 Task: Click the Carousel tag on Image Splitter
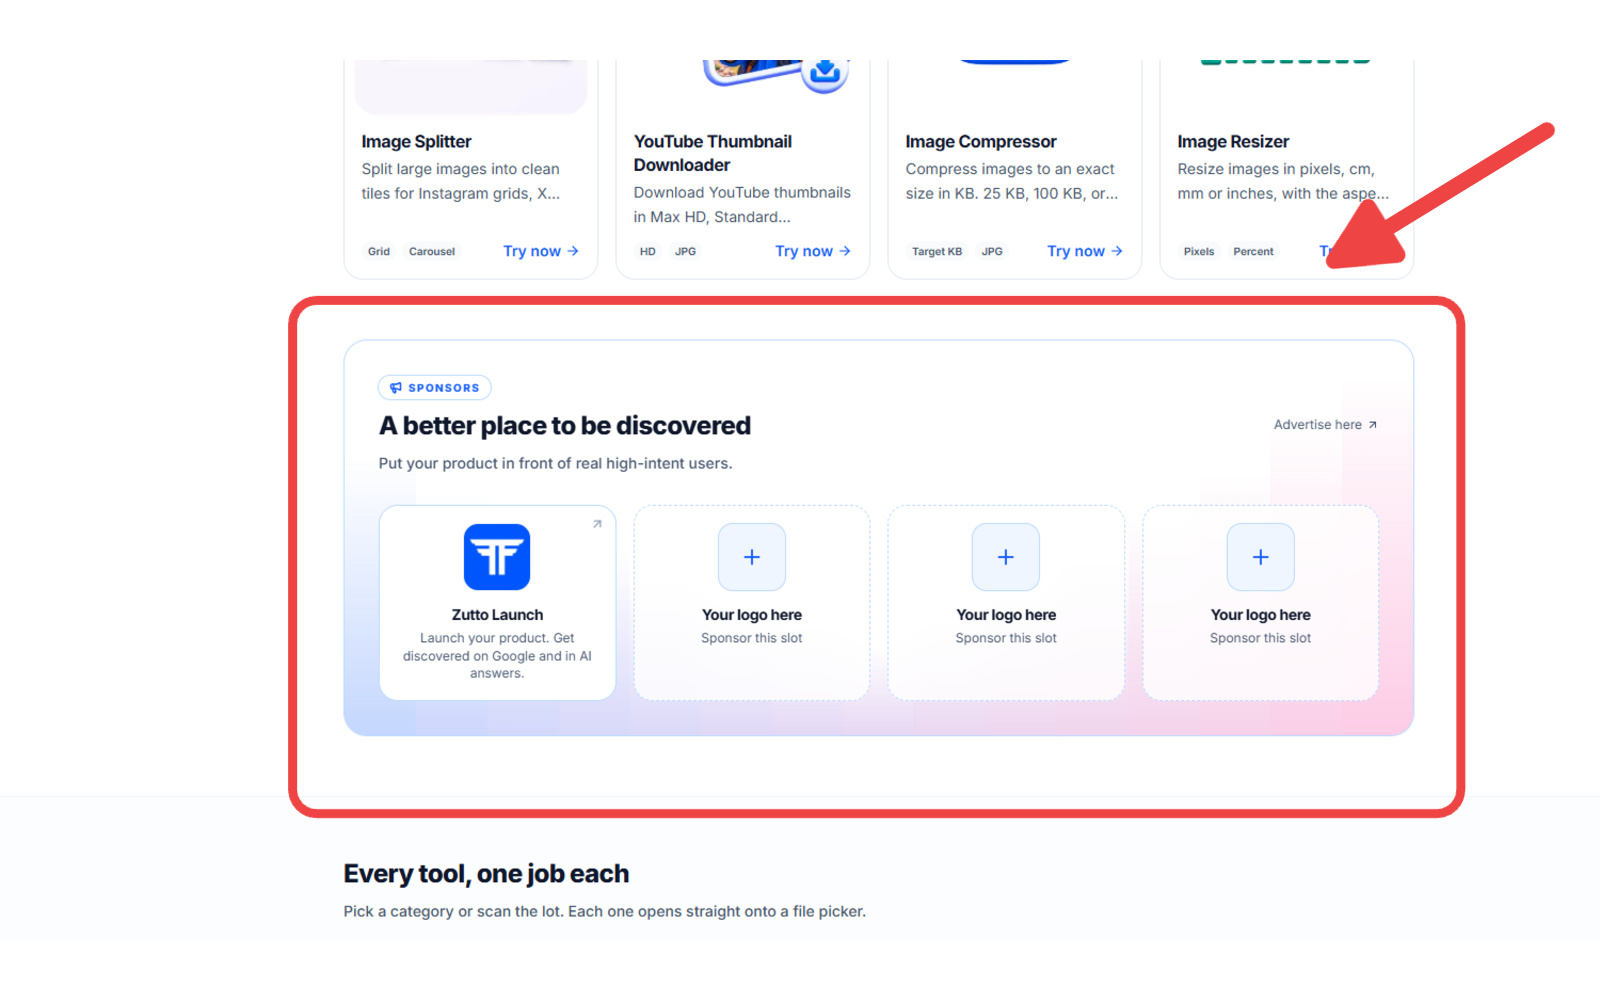pos(432,252)
